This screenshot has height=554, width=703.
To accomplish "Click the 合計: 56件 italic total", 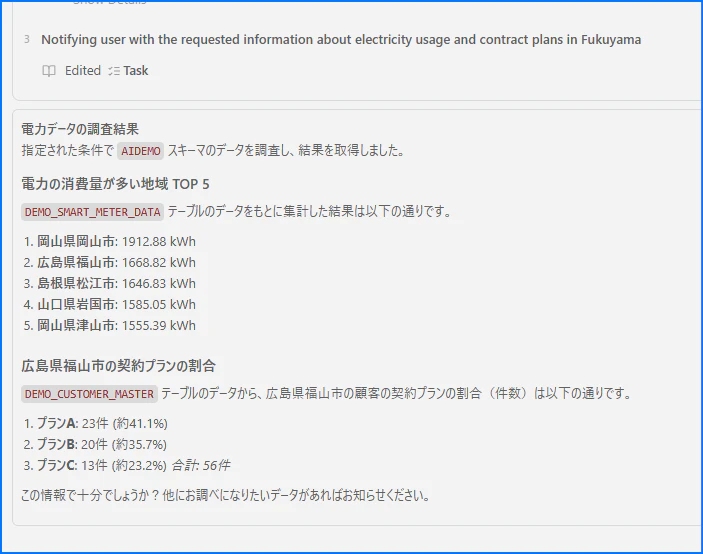I will pyautogui.click(x=201, y=466).
